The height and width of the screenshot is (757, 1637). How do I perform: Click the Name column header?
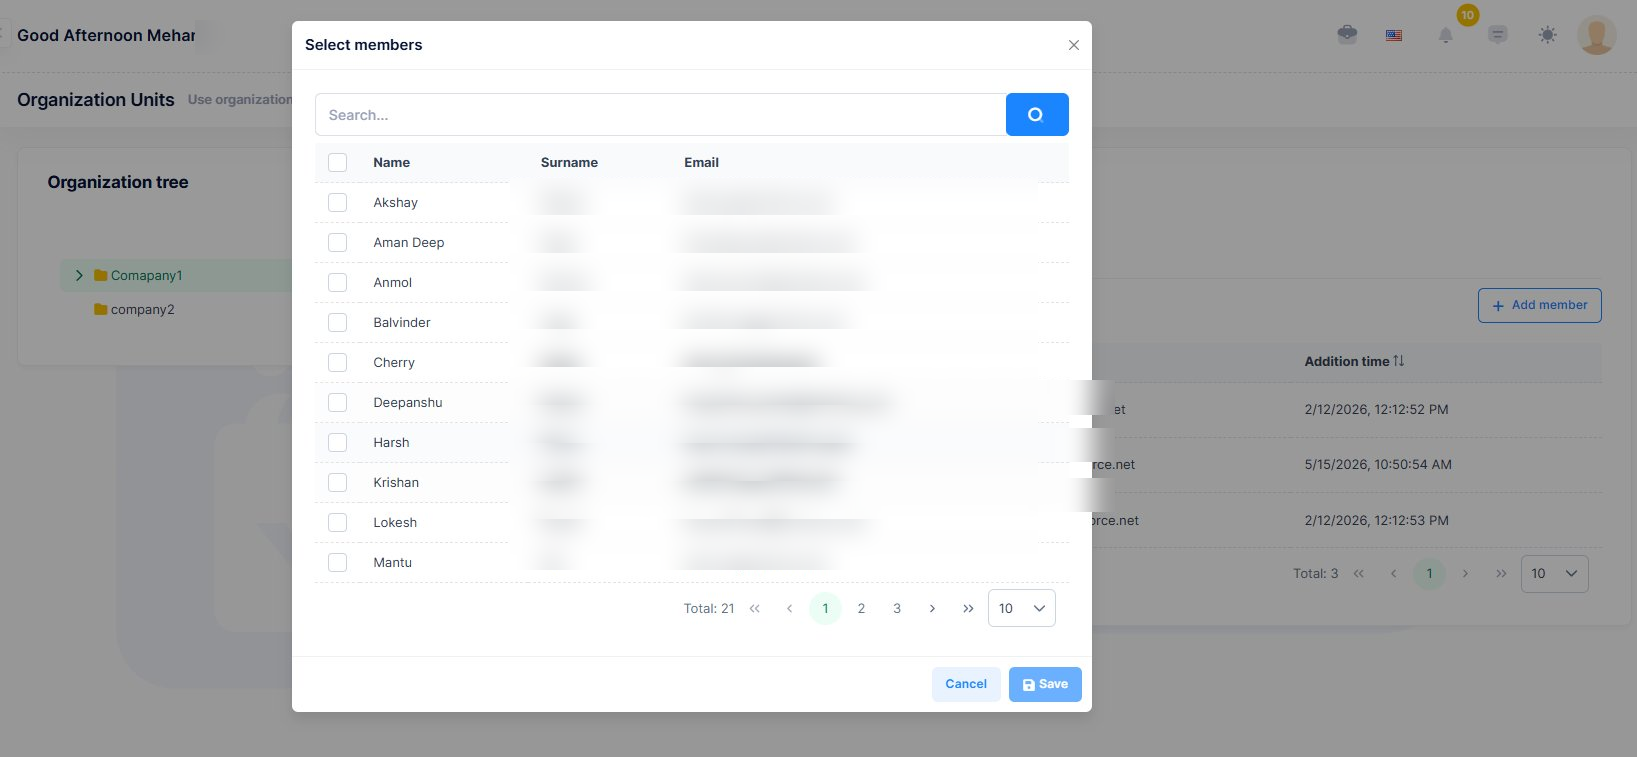coord(392,162)
